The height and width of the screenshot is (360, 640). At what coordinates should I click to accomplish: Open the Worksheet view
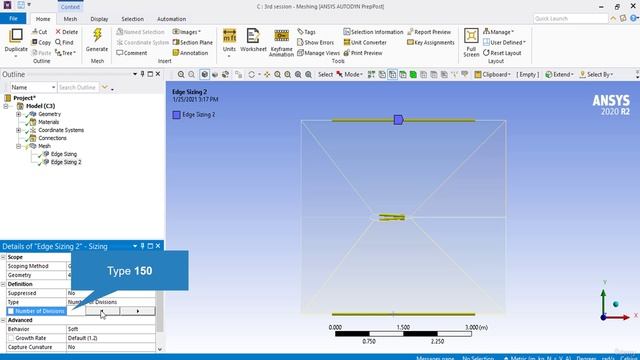pyautogui.click(x=253, y=40)
